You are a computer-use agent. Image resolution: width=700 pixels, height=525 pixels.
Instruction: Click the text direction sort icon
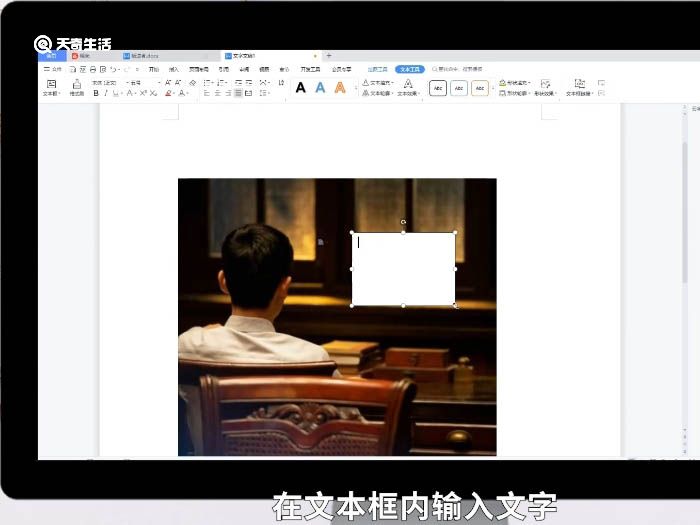[x=281, y=83]
